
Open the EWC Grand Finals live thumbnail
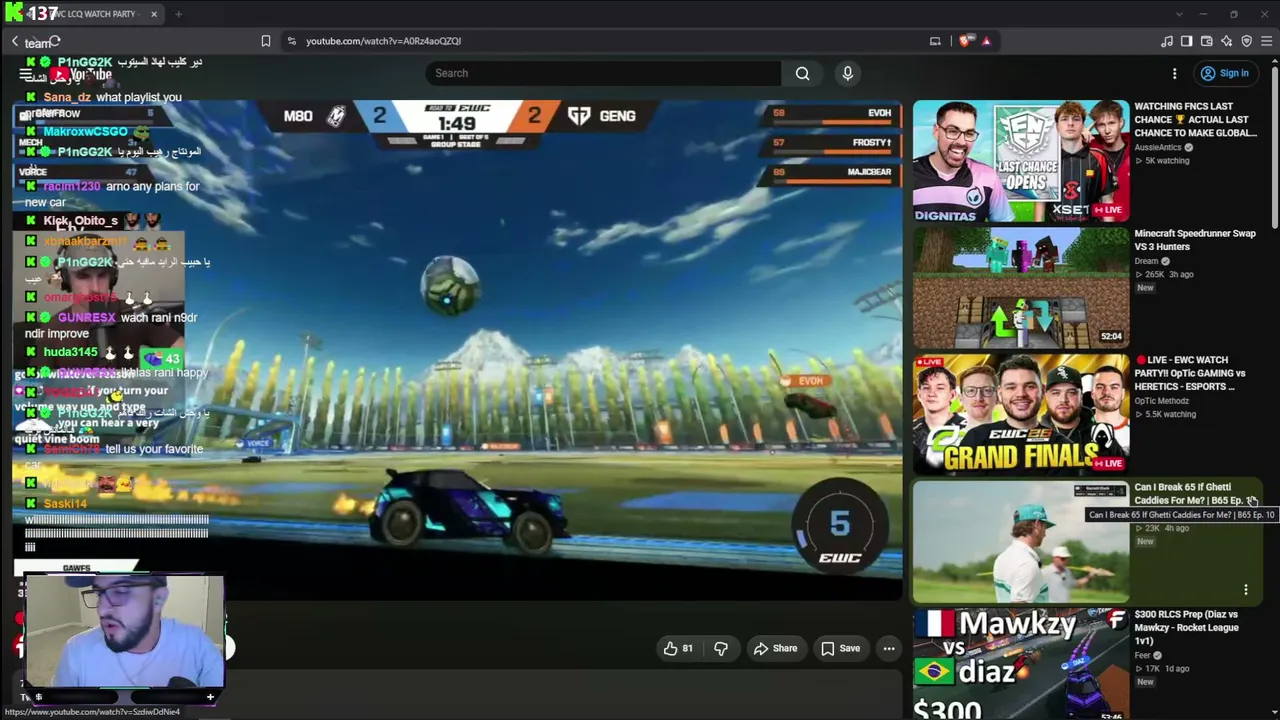click(1021, 414)
